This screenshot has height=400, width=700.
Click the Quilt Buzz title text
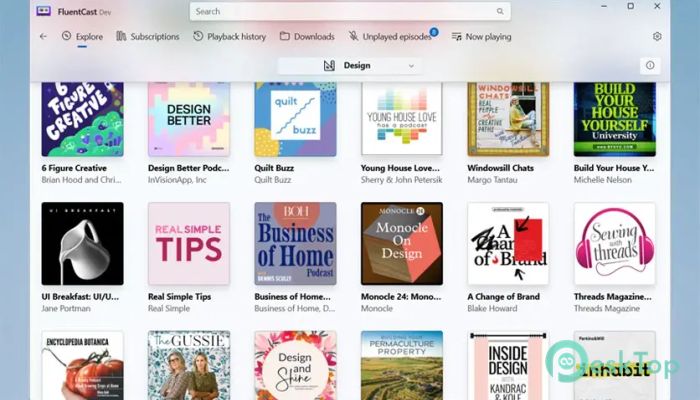click(274, 168)
